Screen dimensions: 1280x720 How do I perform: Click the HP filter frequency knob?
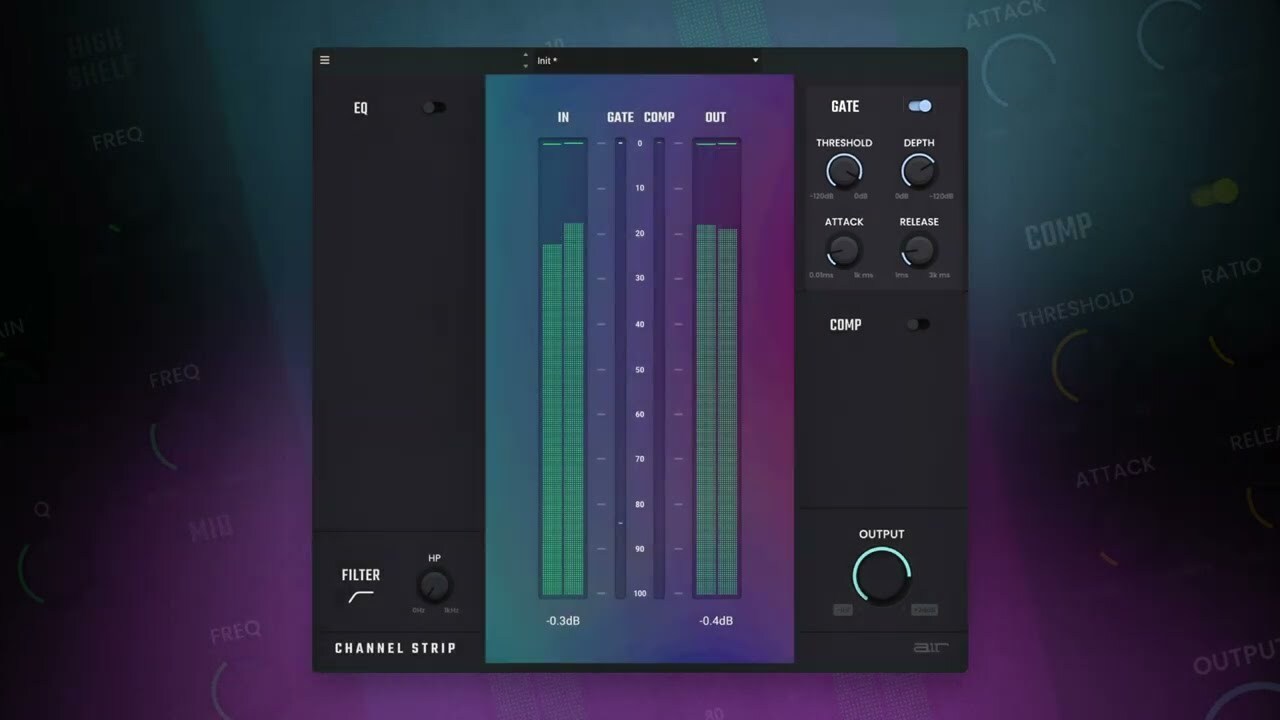tap(434, 586)
